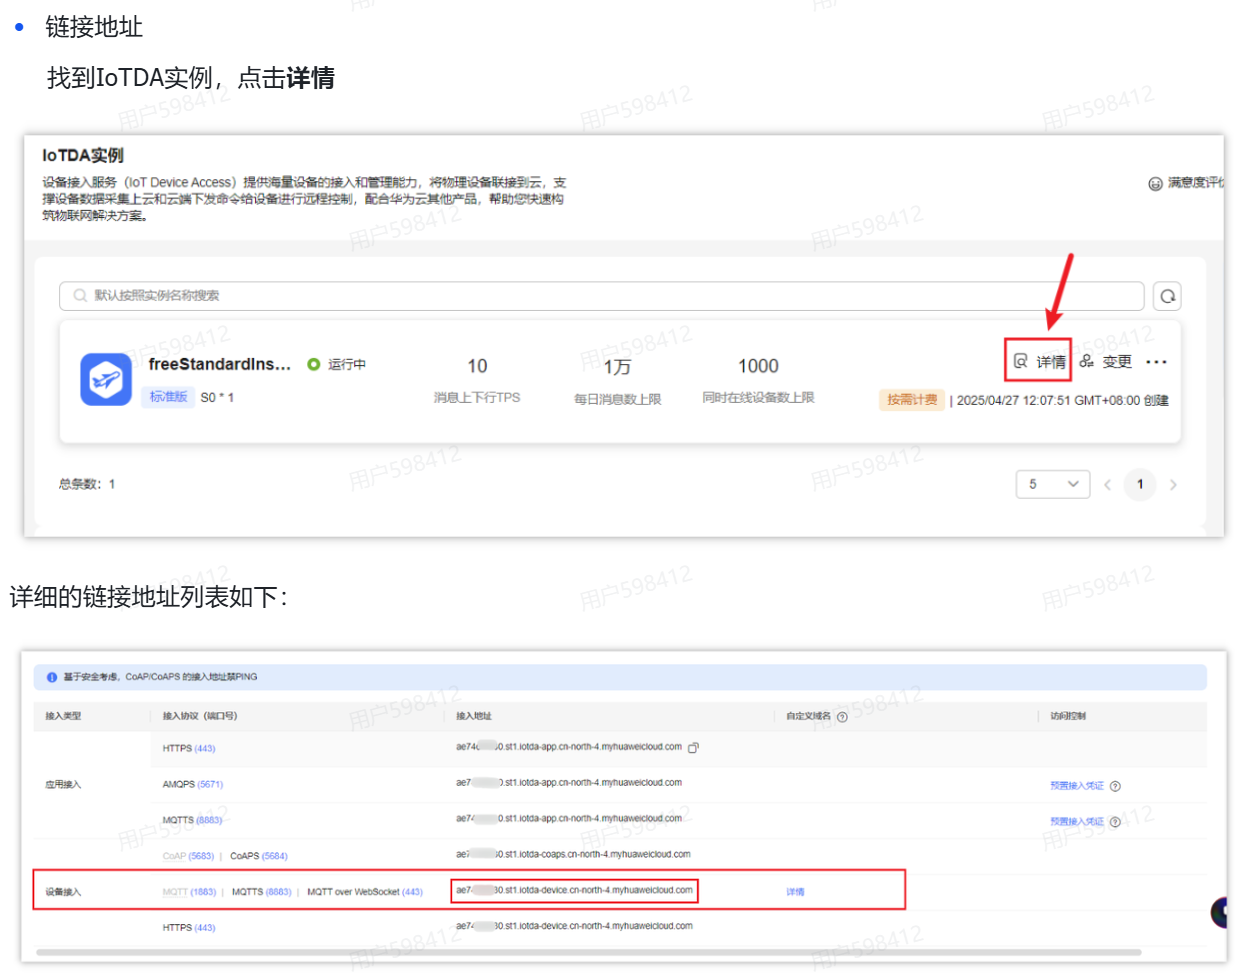Click the MQTT (1883) protocol entry
This screenshot has height=975, width=1244.
point(189,892)
